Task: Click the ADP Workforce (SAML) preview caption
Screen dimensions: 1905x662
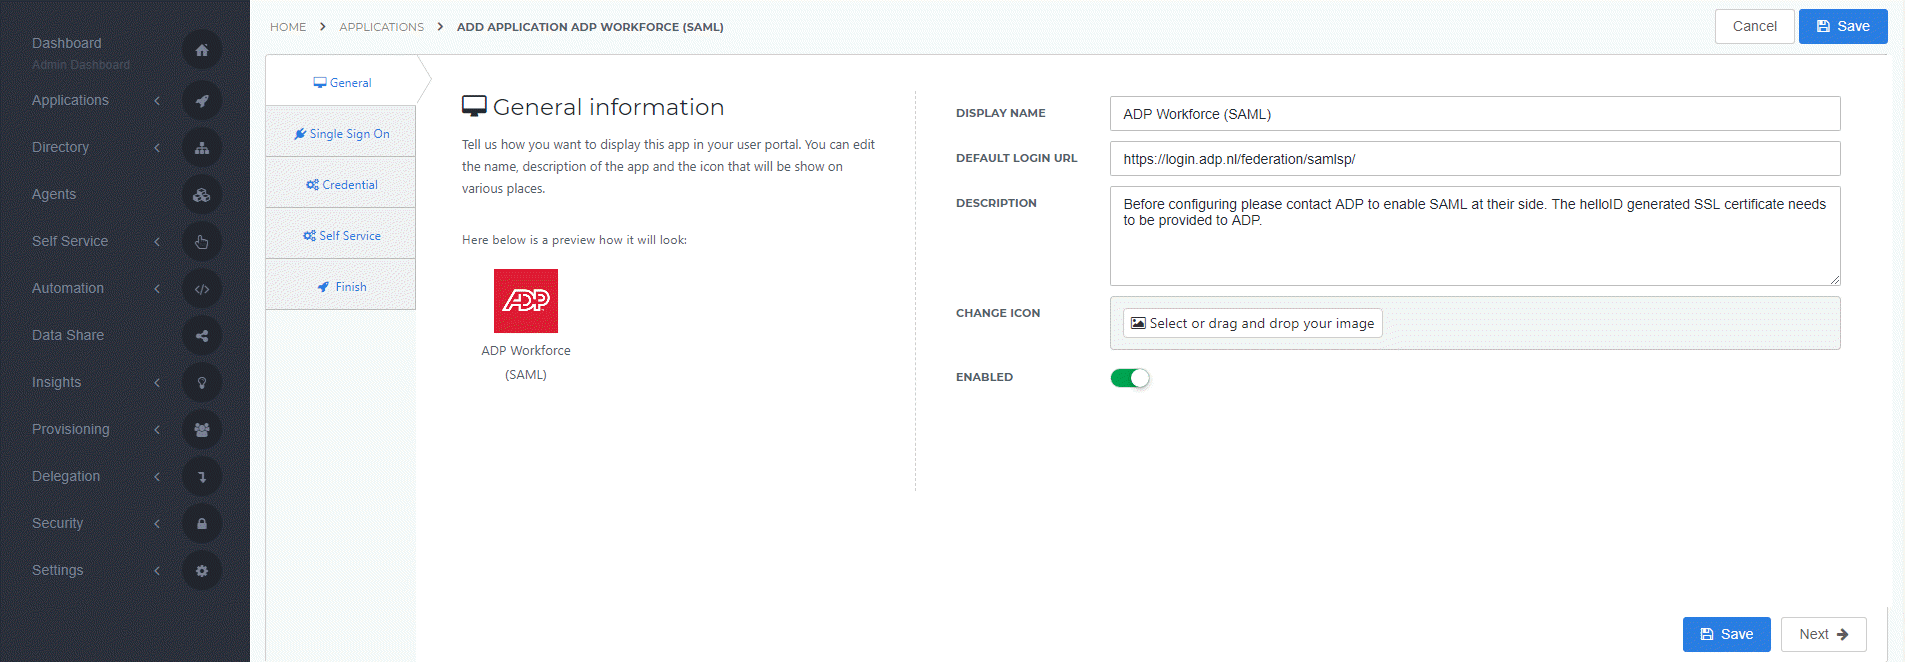Action: 526,362
